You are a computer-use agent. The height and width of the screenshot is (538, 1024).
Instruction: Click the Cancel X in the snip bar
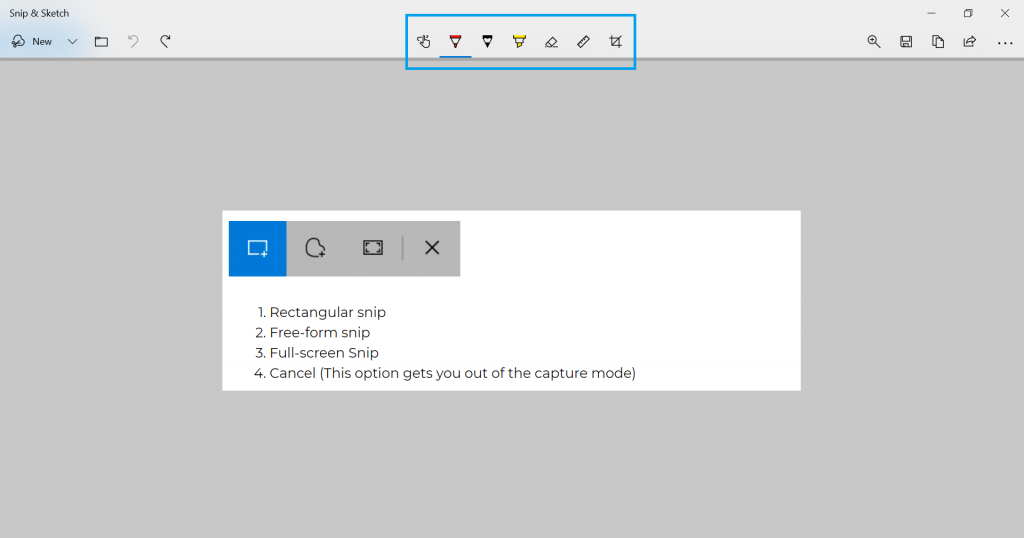[432, 248]
